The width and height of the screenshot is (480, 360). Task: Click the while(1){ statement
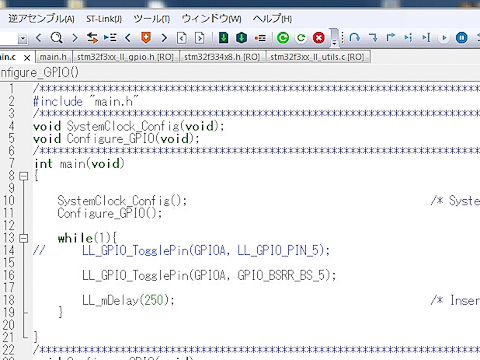click(x=87, y=238)
